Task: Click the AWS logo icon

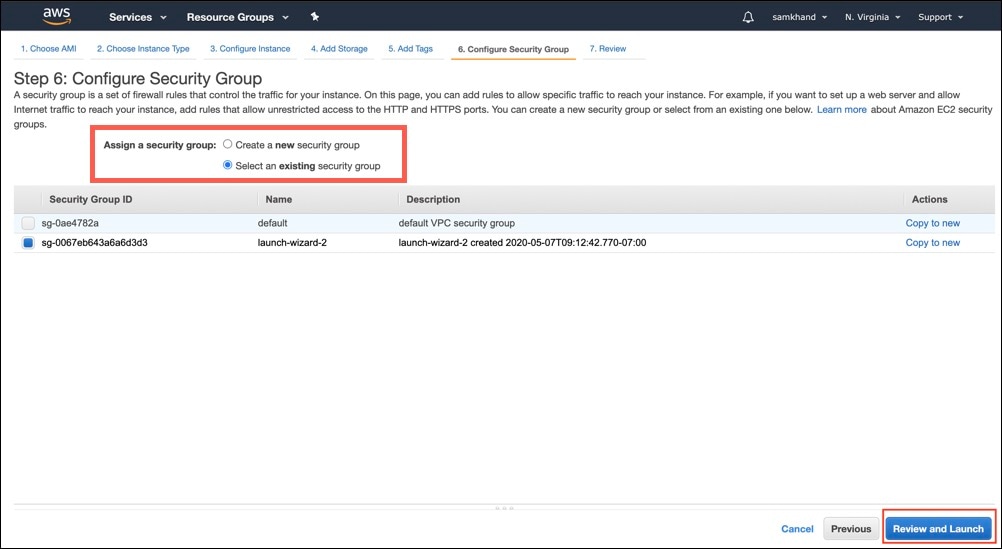Action: point(56,15)
